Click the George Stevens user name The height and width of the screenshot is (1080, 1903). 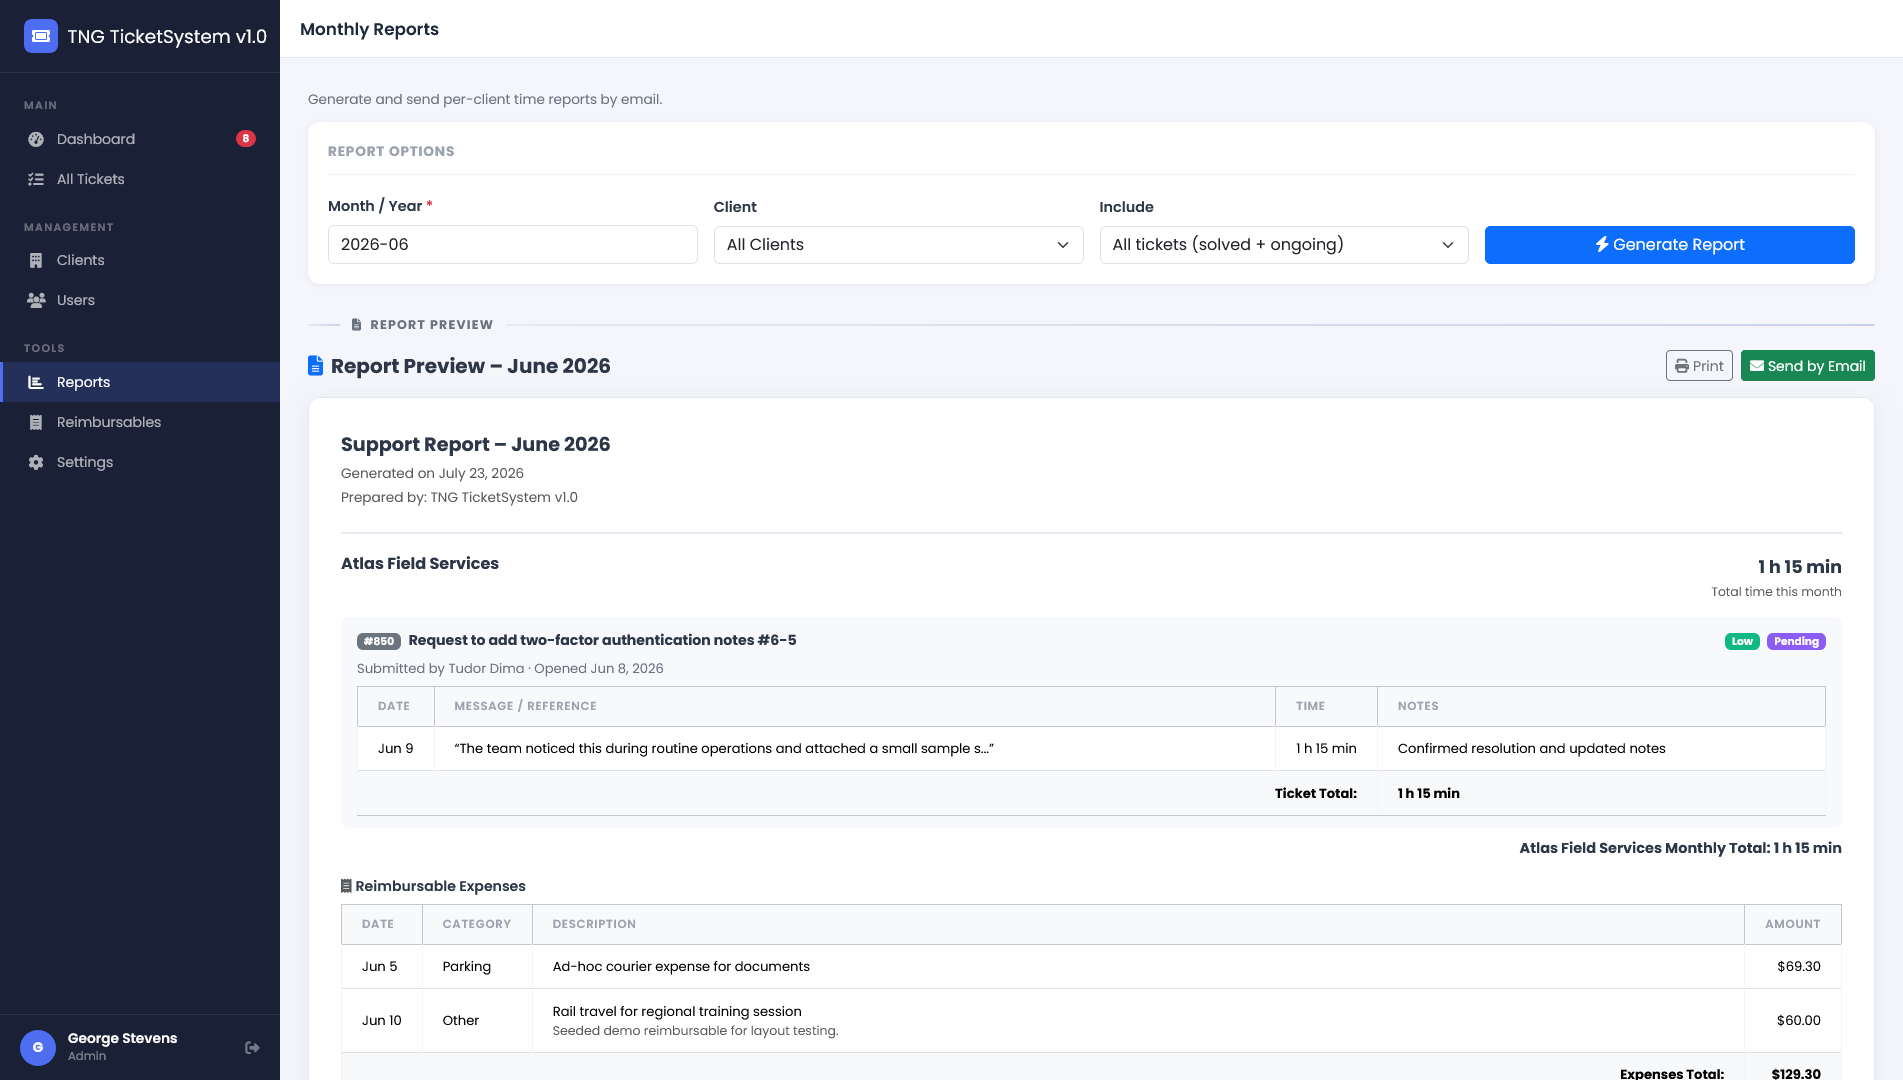[x=122, y=1038]
